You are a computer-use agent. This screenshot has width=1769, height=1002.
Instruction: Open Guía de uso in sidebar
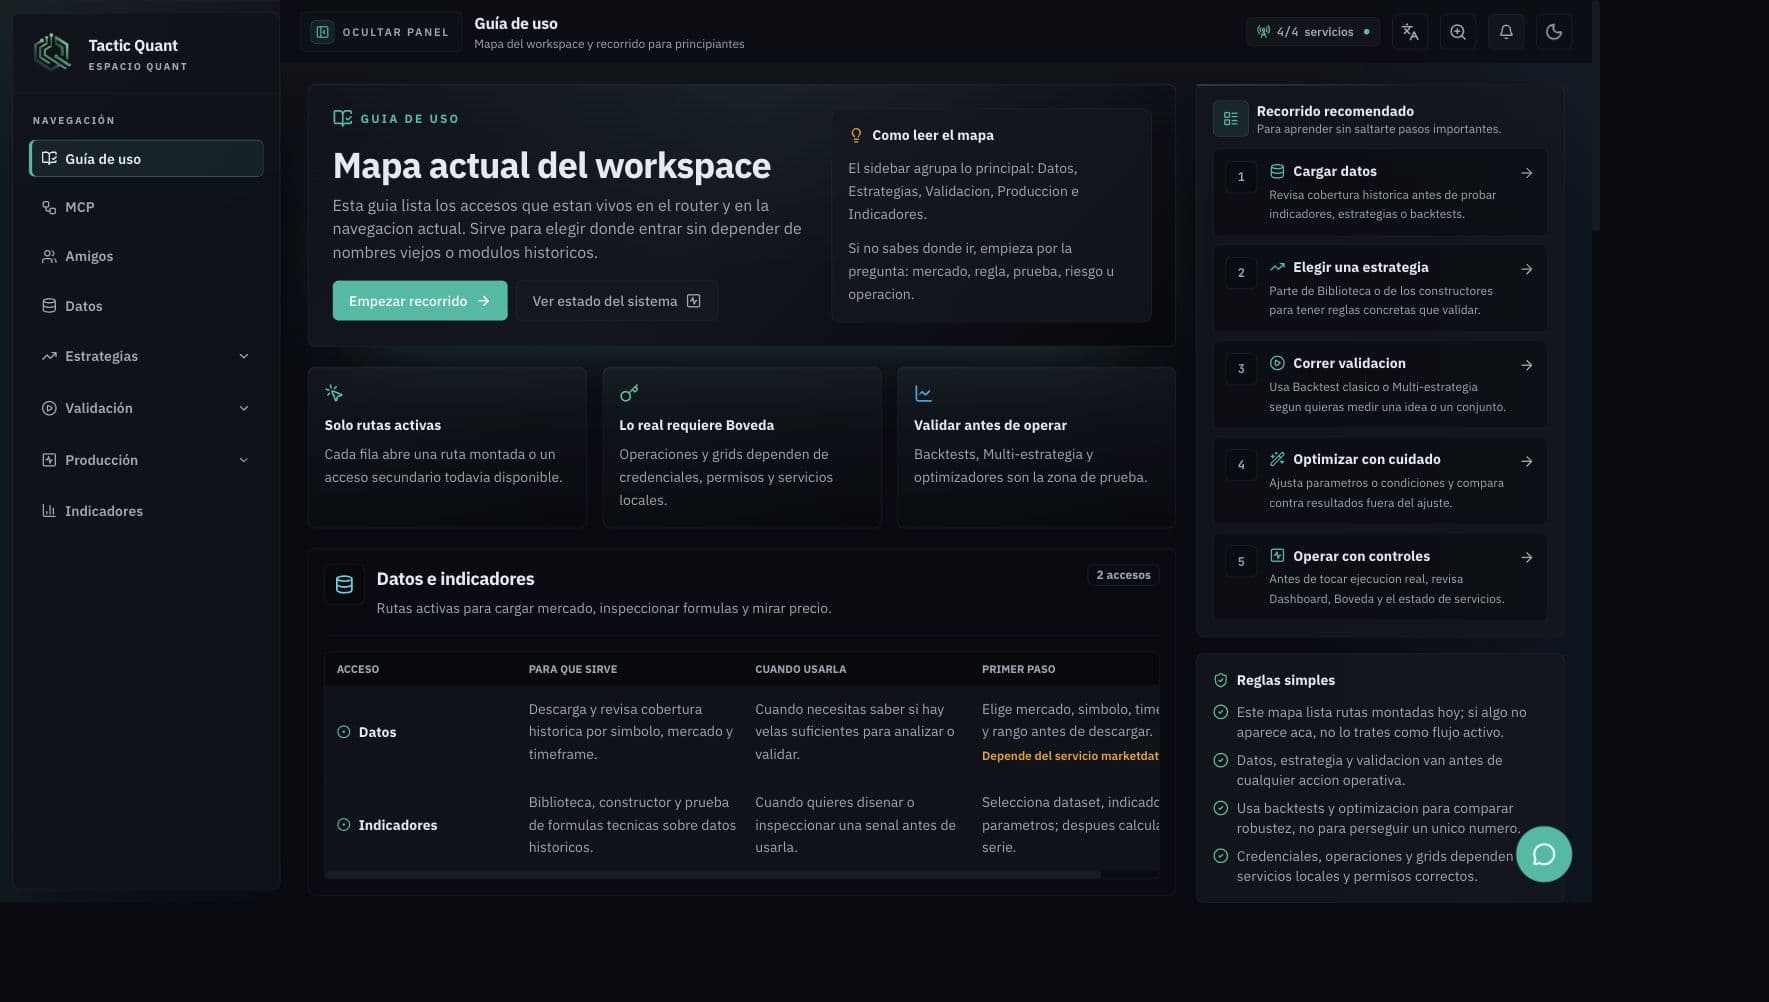coord(146,158)
